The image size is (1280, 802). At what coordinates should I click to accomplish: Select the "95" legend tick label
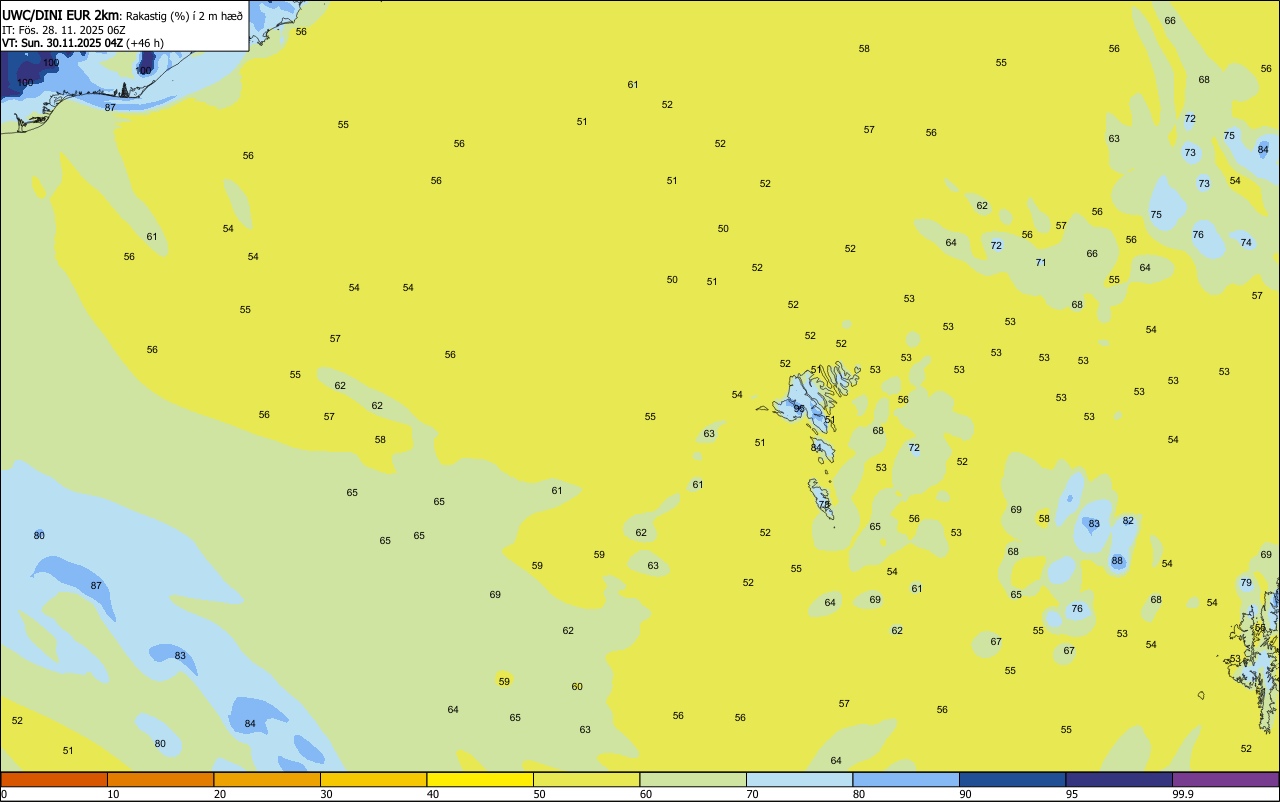(x=1072, y=794)
